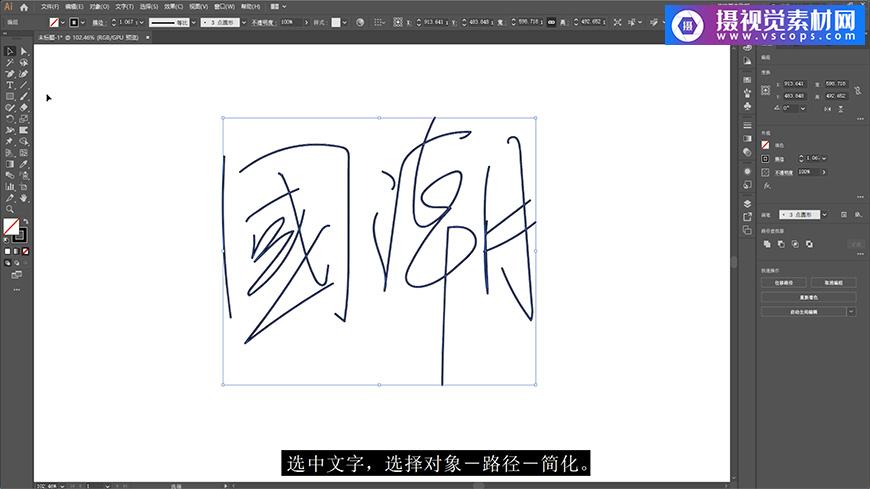Click stroke swatch in Properties appearance
This screenshot has width=870, height=489.
(x=765, y=159)
